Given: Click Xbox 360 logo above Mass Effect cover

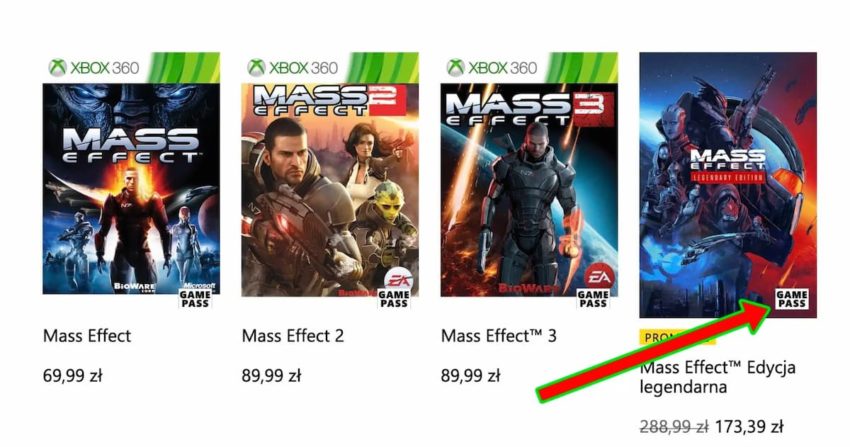Looking at the screenshot, I should 93,68.
